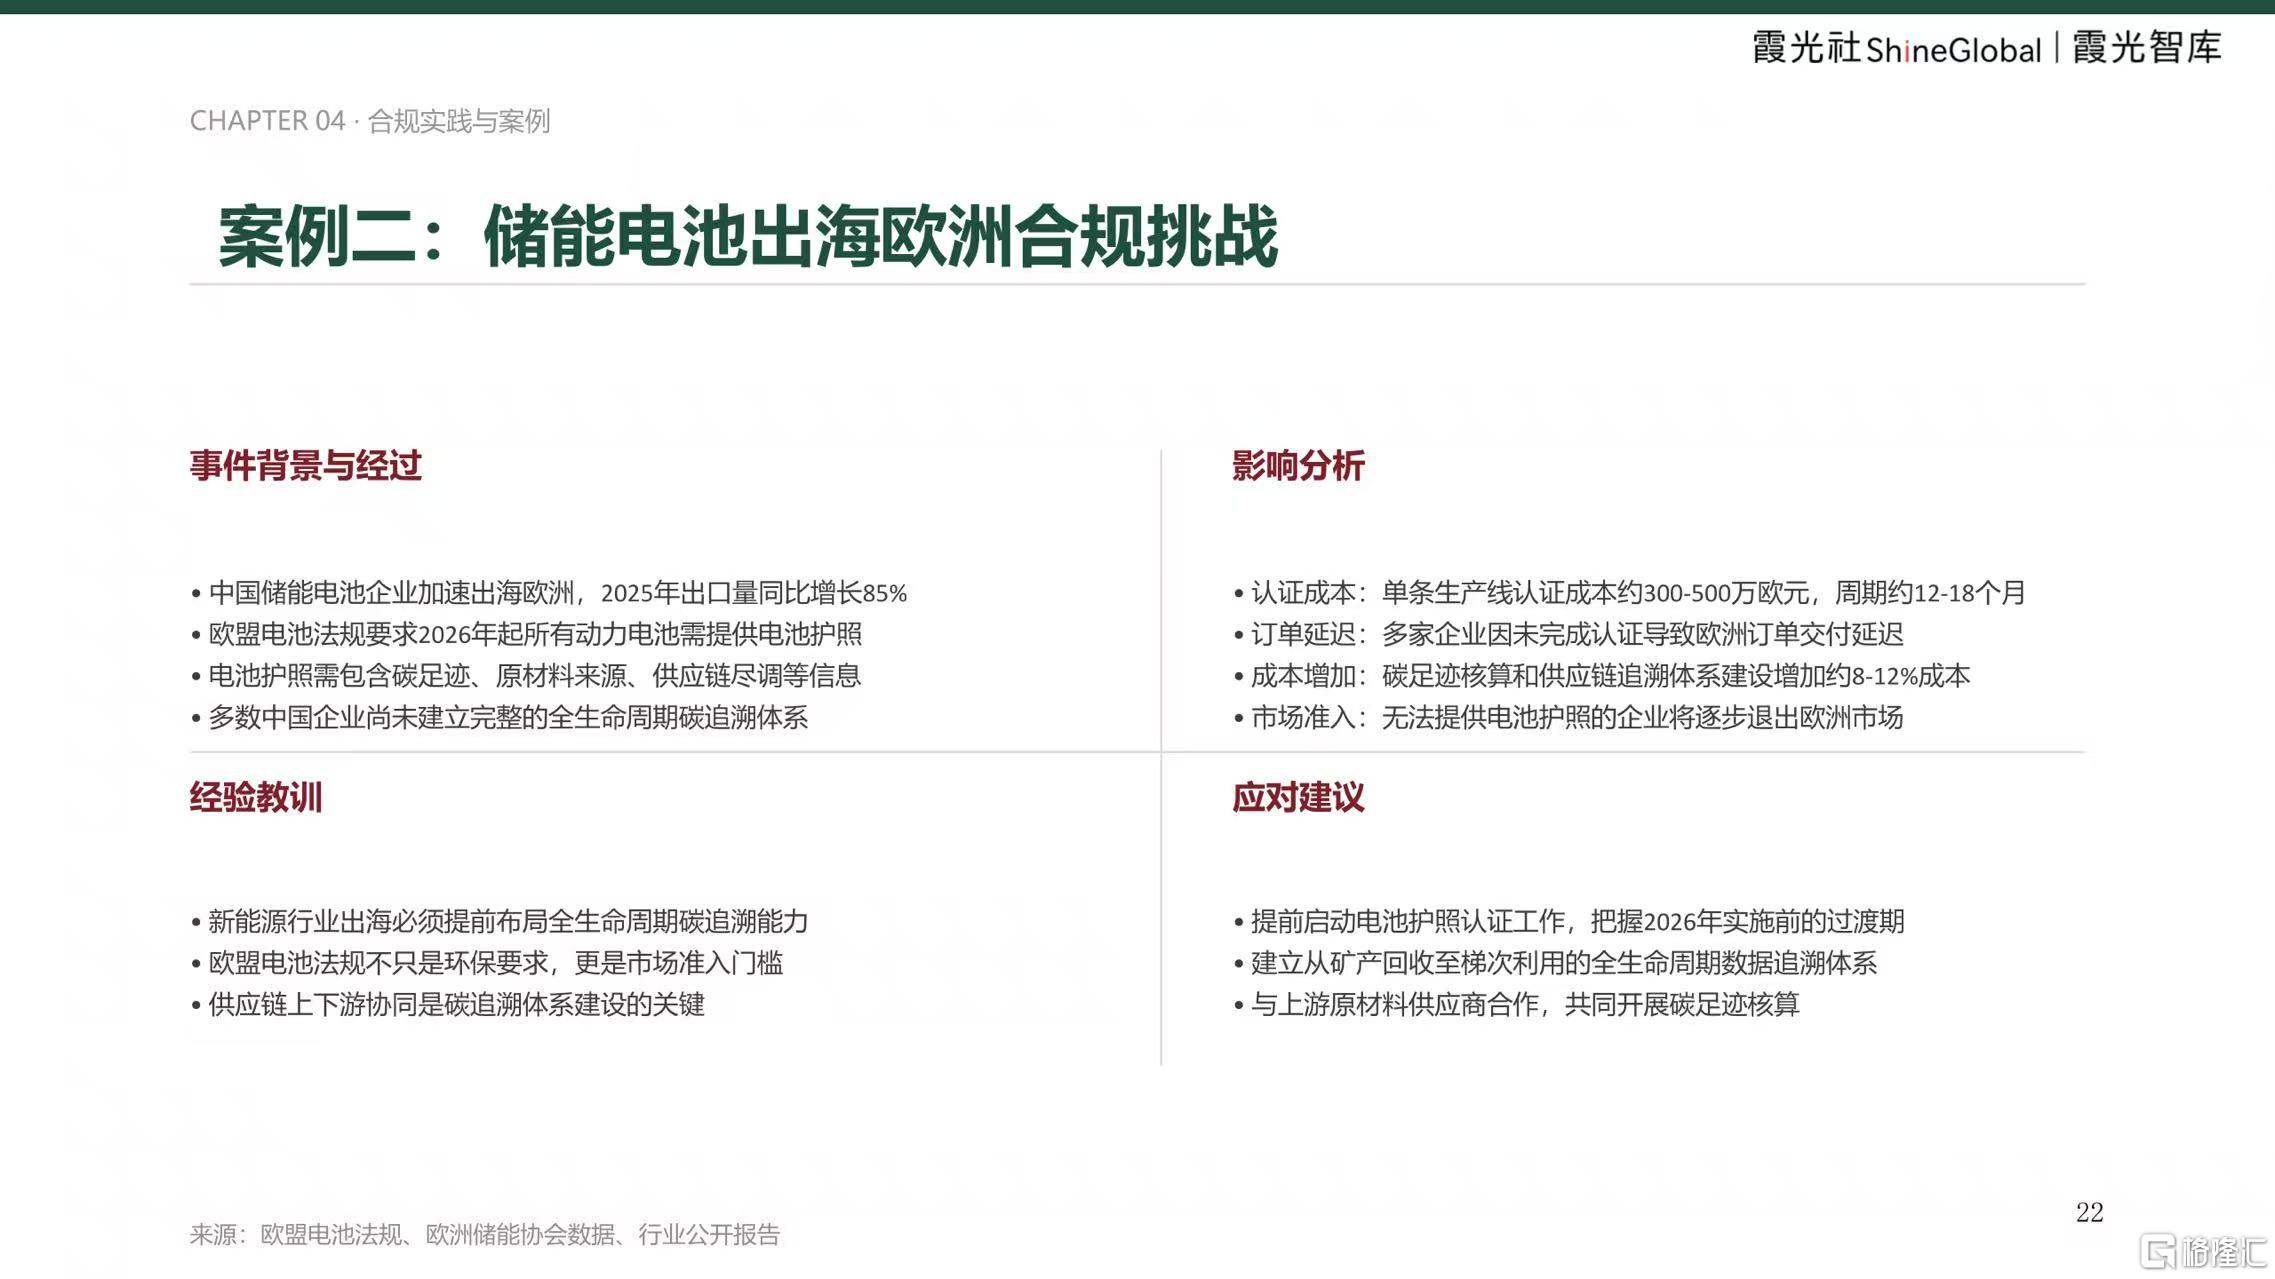Image resolution: width=2275 pixels, height=1279 pixels.
Task: Click bullet '电池护照需包含碳足迹、原材料来源、供应链尽调等信息'
Action: [526, 676]
